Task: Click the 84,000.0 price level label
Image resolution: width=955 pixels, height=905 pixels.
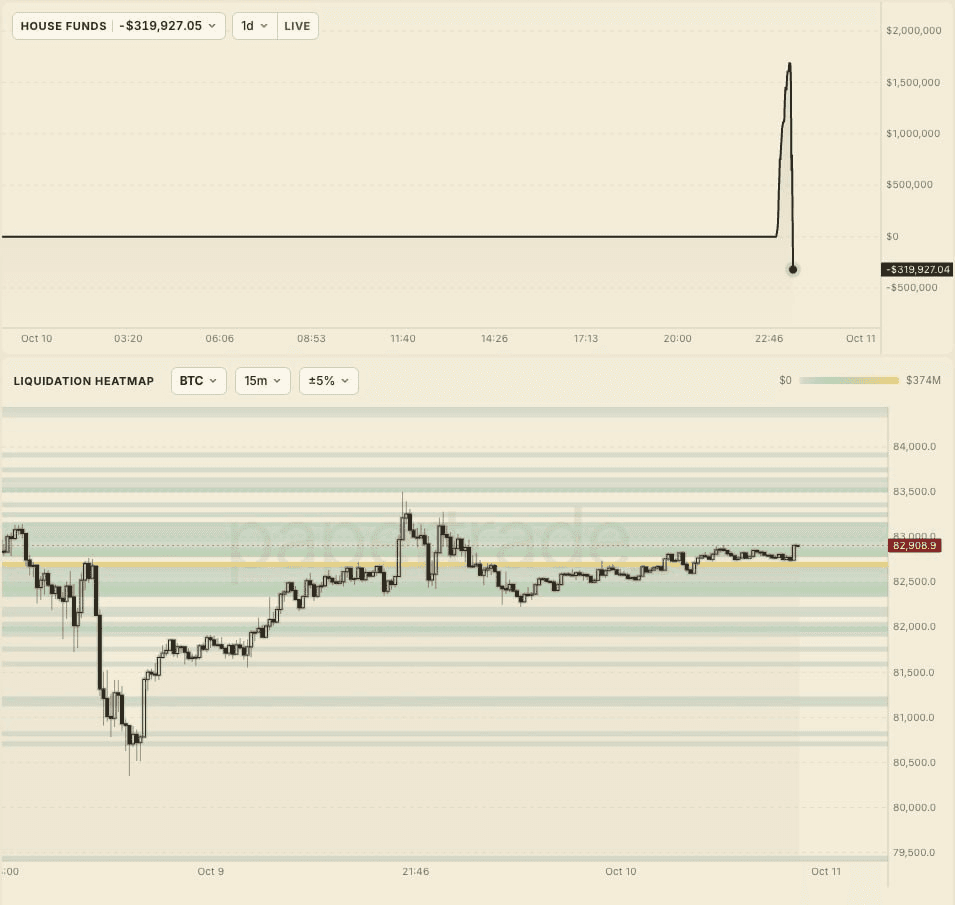Action: [914, 446]
